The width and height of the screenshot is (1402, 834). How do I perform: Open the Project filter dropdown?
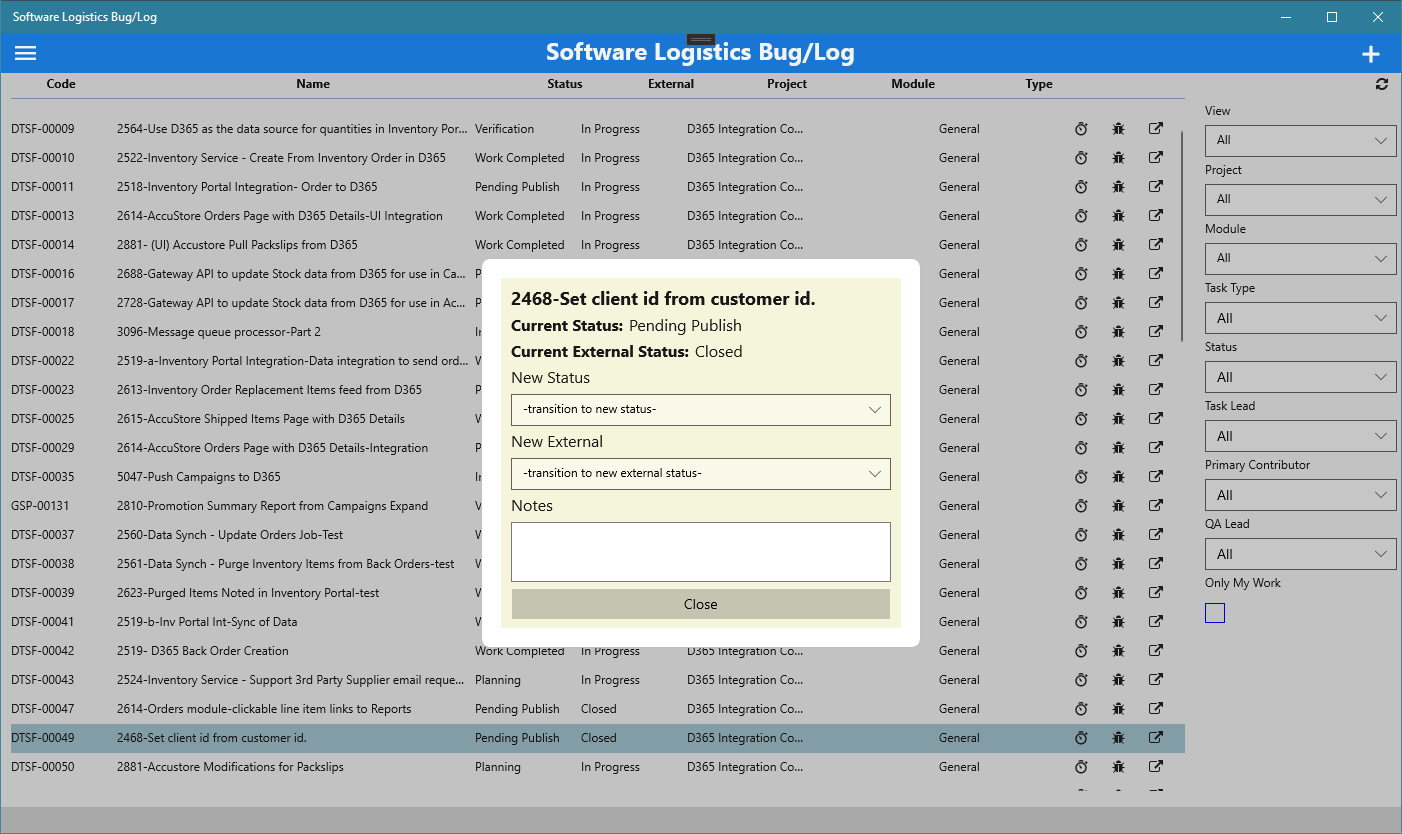(x=1300, y=200)
